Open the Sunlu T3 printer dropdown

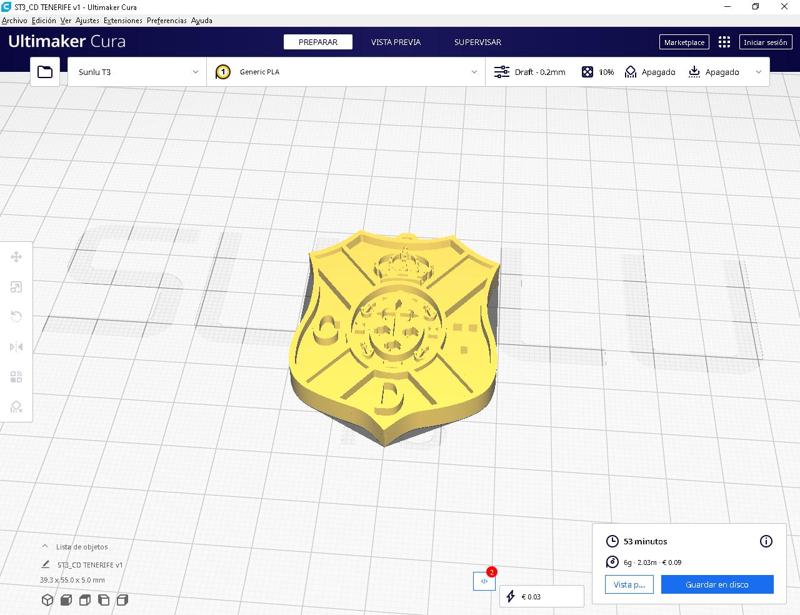(137, 72)
